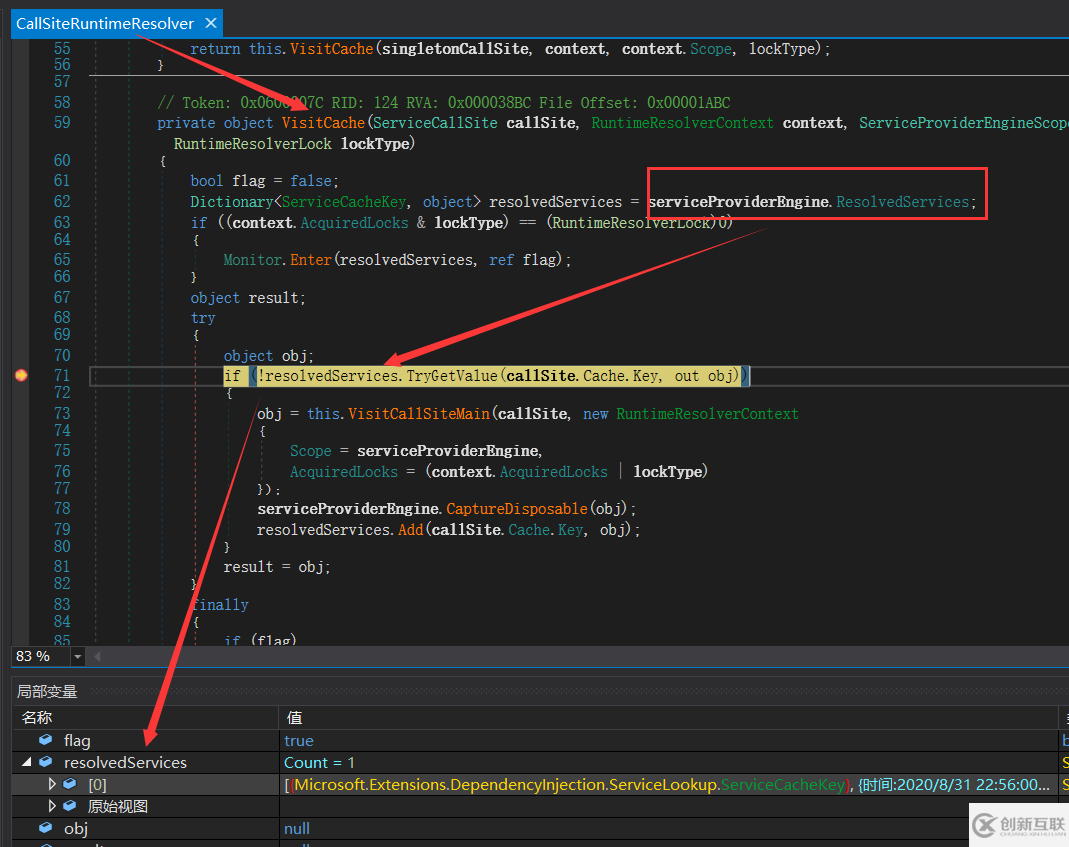Click line number 62 in the gutter

[62, 202]
